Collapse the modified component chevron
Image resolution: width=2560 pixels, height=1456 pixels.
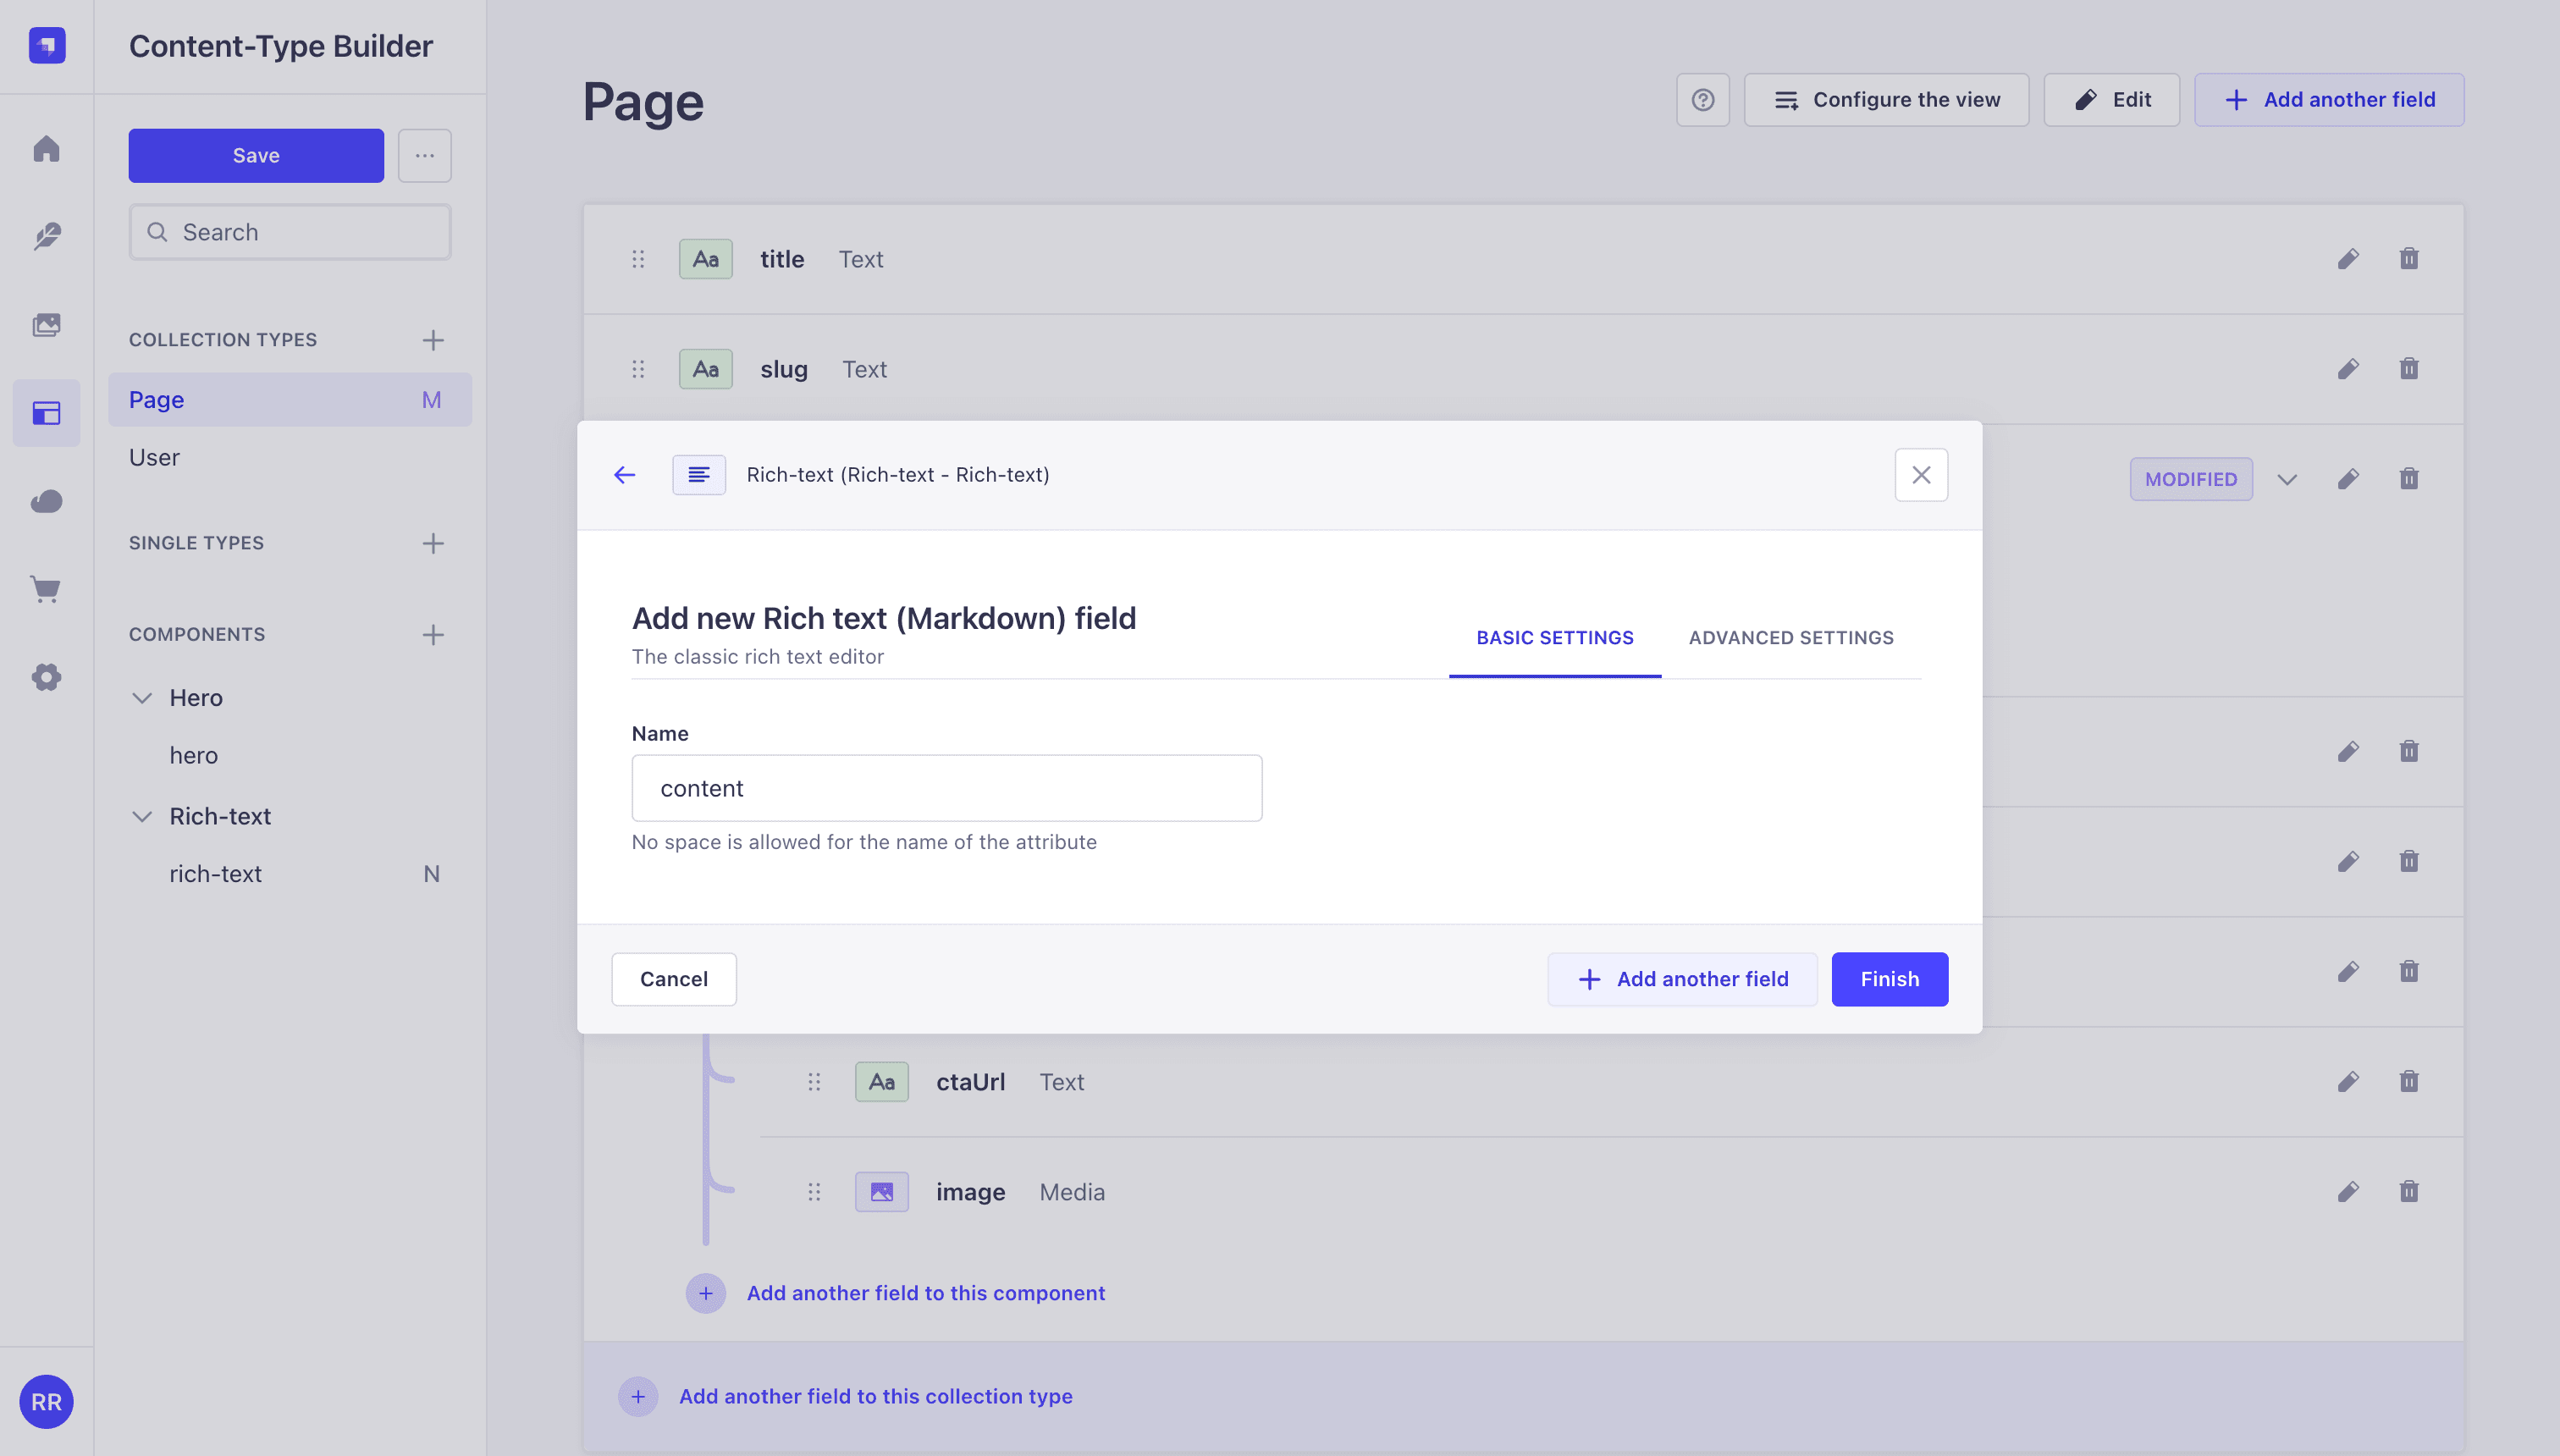[2286, 479]
